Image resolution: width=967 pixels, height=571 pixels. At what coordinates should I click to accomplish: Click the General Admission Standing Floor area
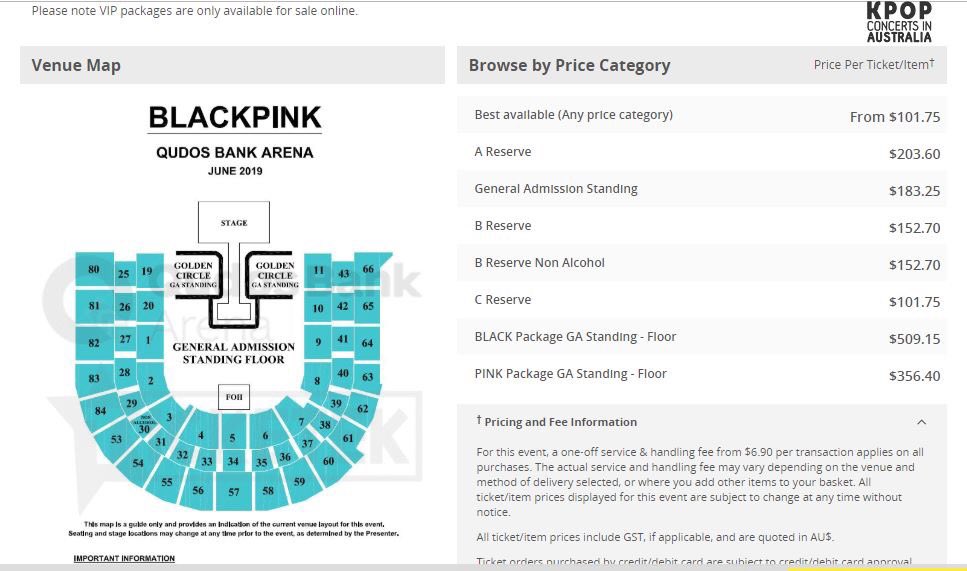[233, 353]
